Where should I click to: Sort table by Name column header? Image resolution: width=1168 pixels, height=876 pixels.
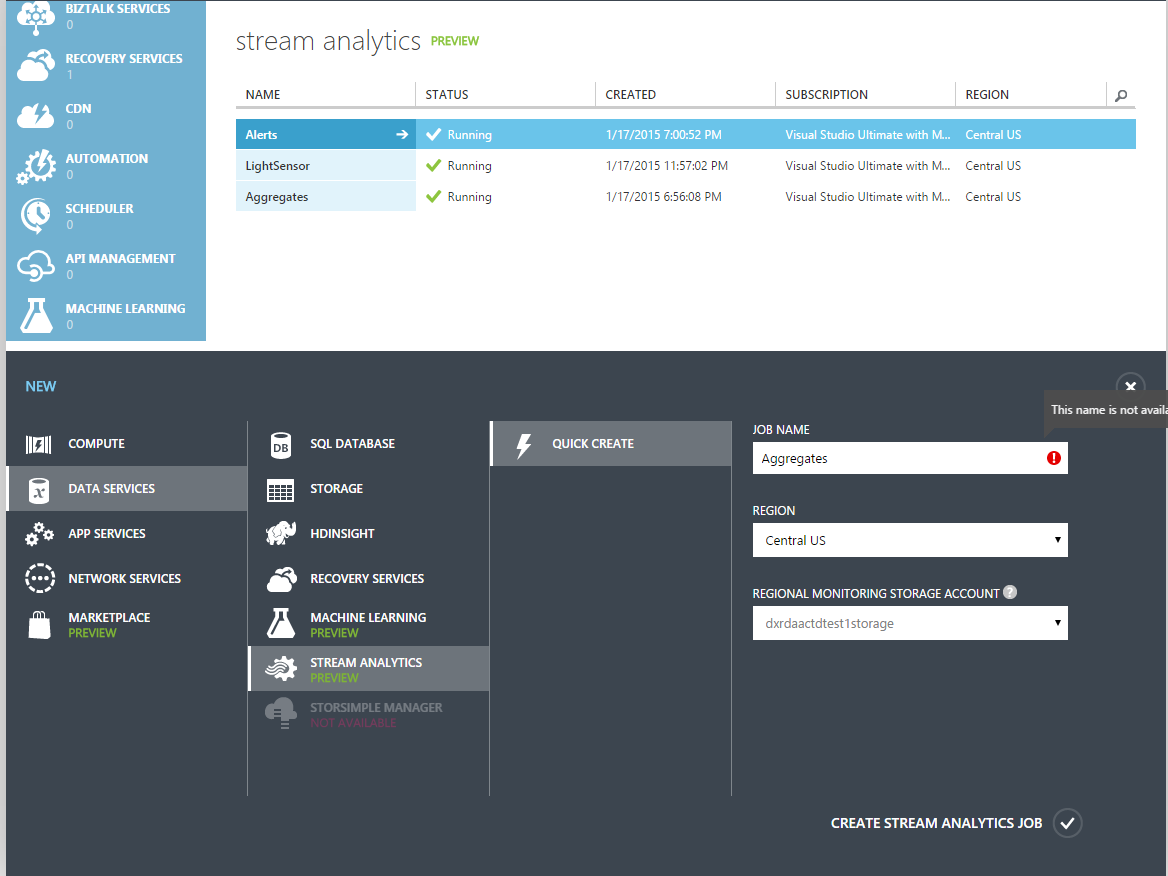point(263,95)
